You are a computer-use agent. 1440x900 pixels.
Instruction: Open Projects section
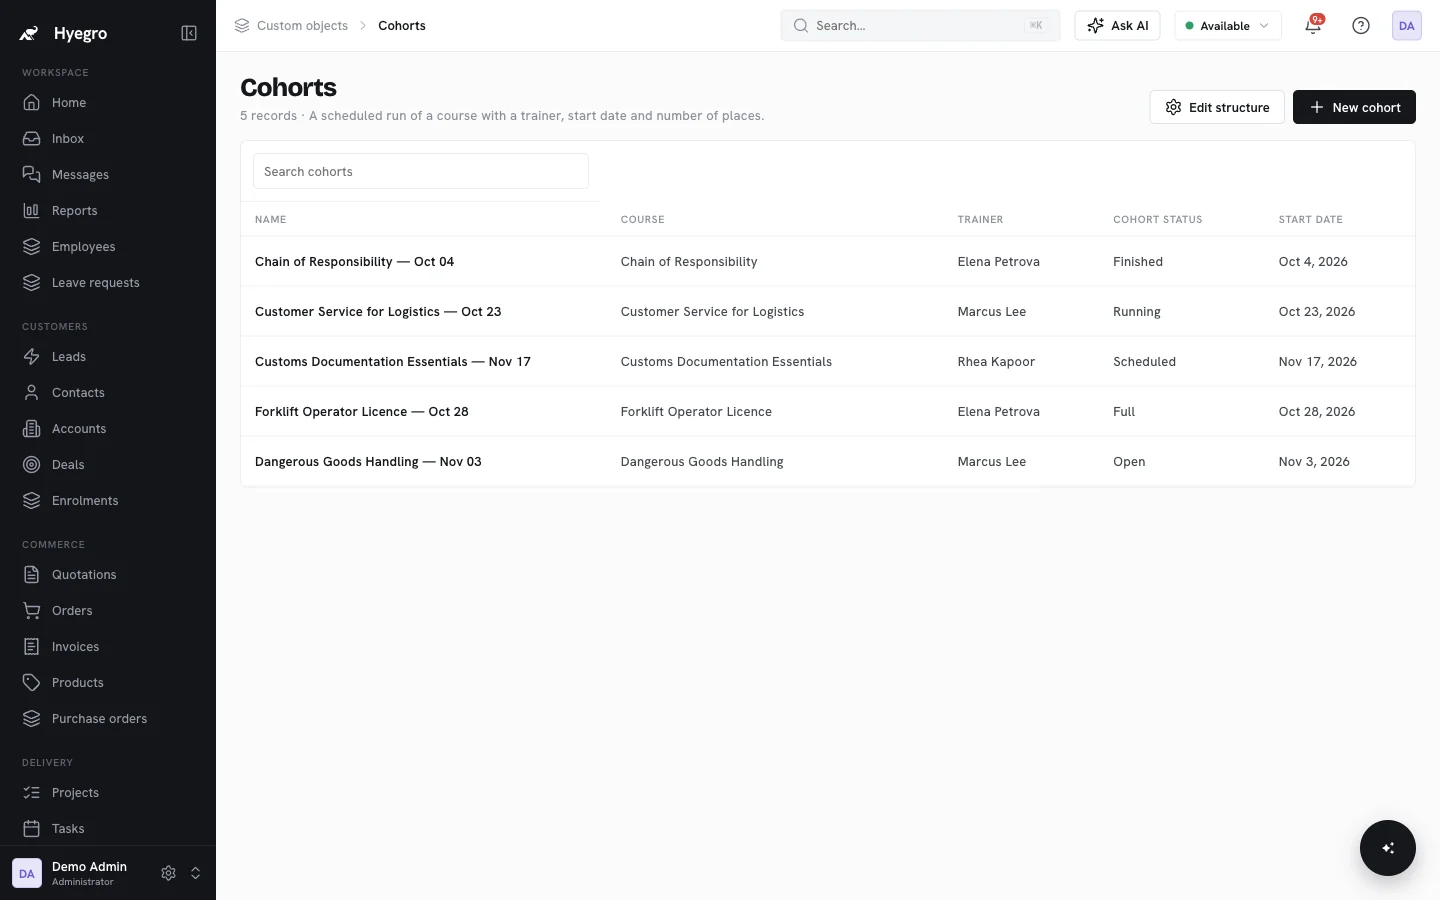pos(108,792)
